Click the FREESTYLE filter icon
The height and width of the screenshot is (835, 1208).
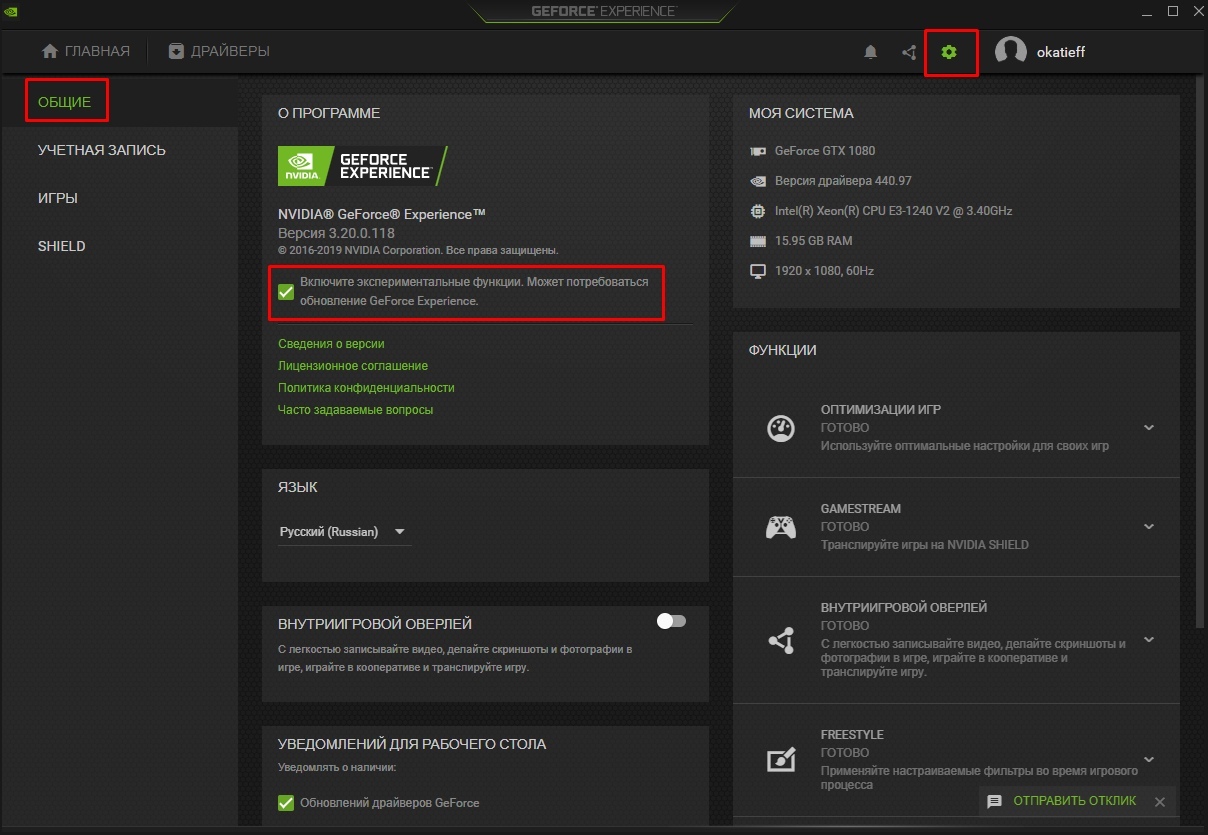click(x=781, y=760)
